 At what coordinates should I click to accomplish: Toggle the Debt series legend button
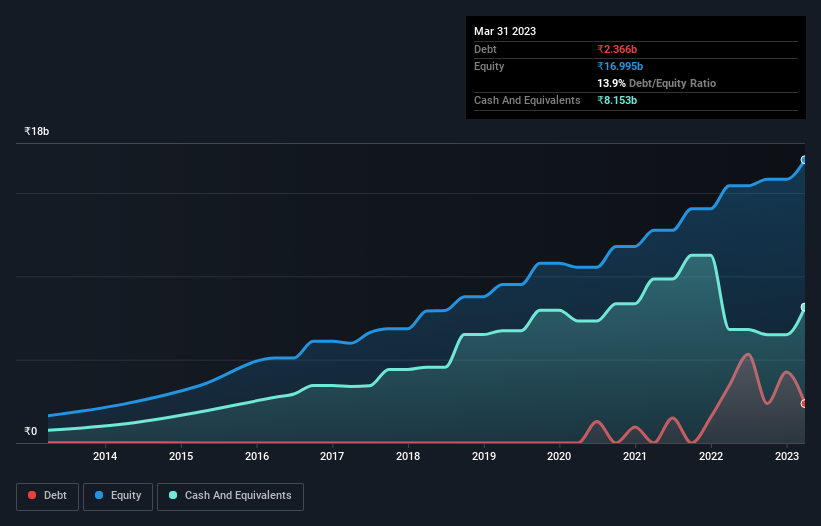pos(48,496)
